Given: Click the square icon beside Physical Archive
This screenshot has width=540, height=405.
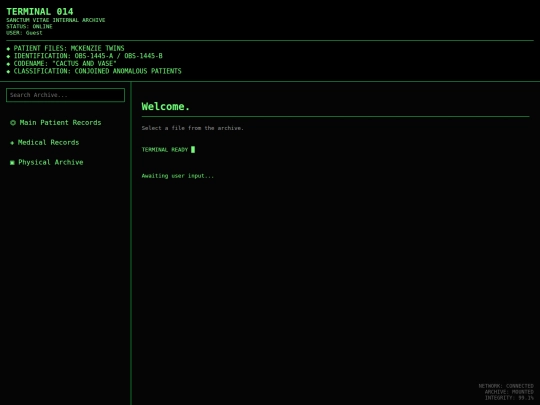Looking at the screenshot, I should tap(12, 163).
